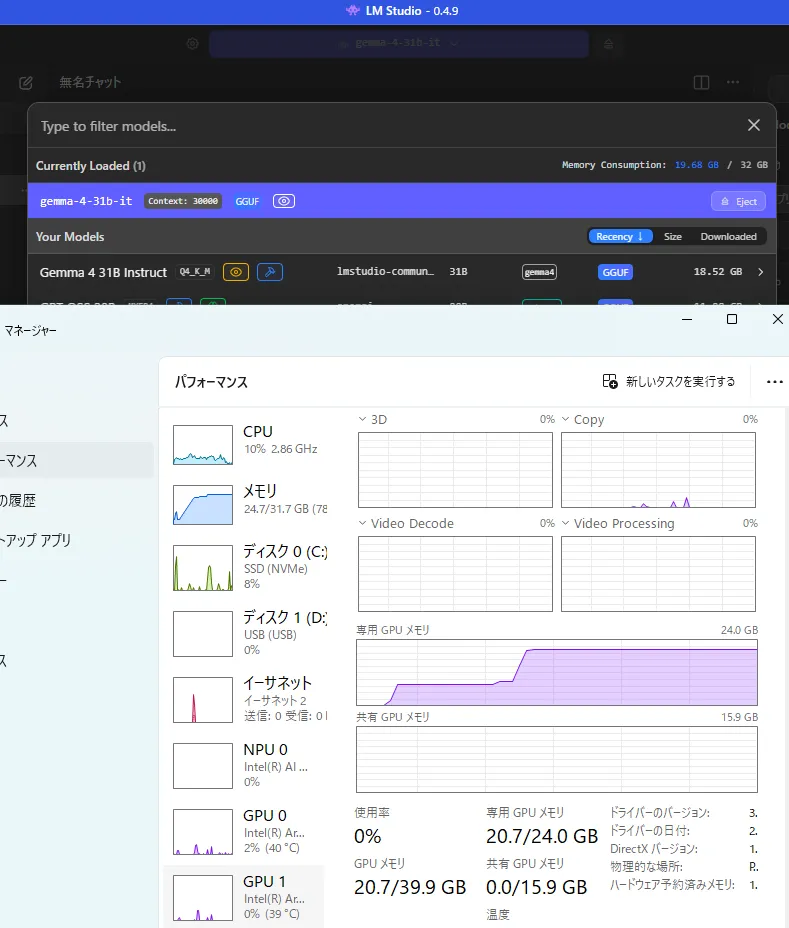Expand the Gemma 4 31B Instruct row chevron
Viewport: 789px width, 928px height.
(761, 272)
